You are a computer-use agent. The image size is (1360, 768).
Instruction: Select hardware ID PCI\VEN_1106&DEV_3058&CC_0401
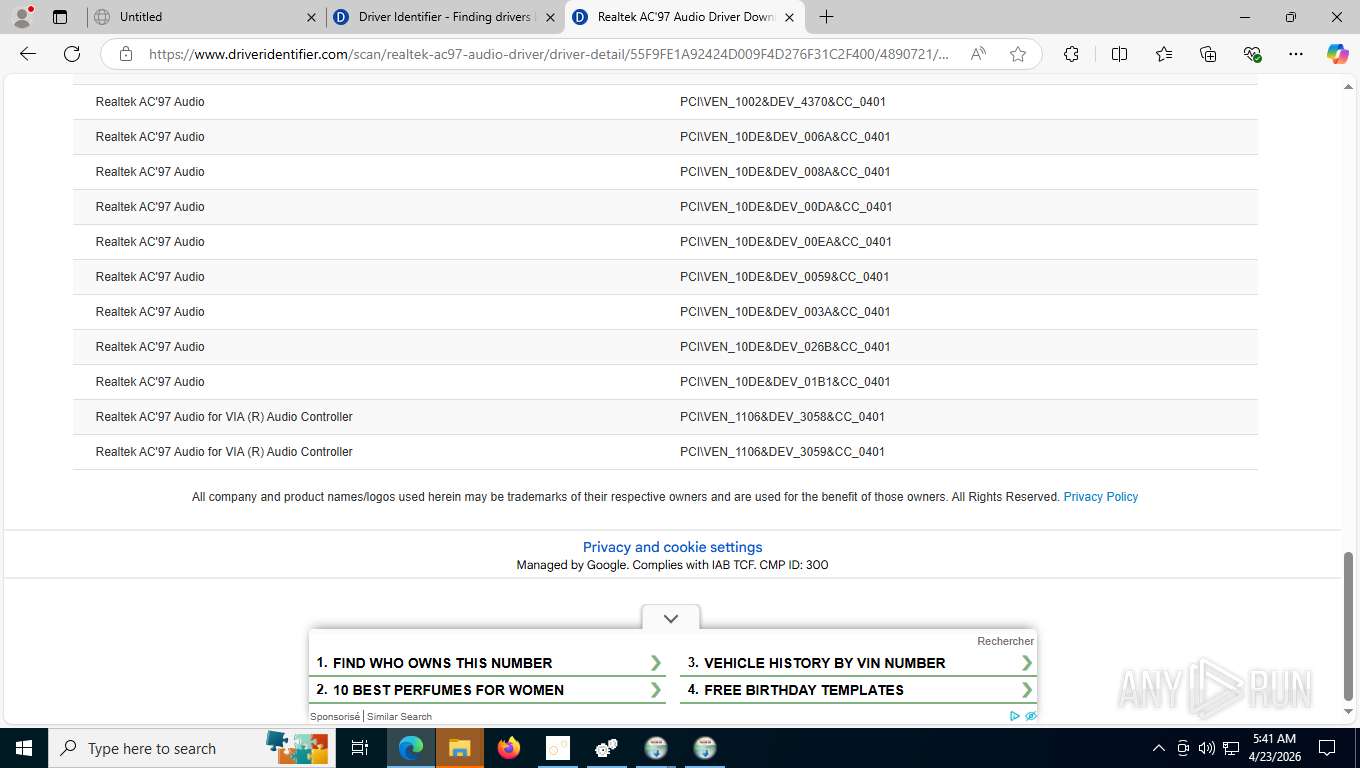(x=782, y=417)
